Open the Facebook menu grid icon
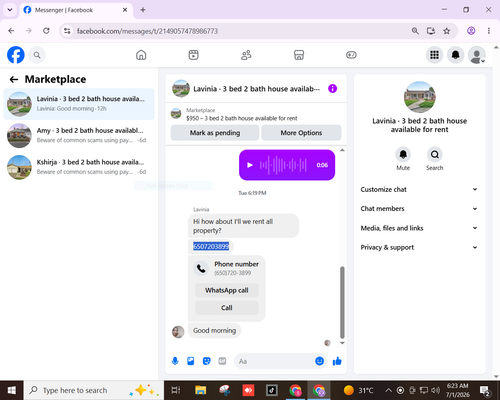Screen dimensions: 500x400 (434, 55)
